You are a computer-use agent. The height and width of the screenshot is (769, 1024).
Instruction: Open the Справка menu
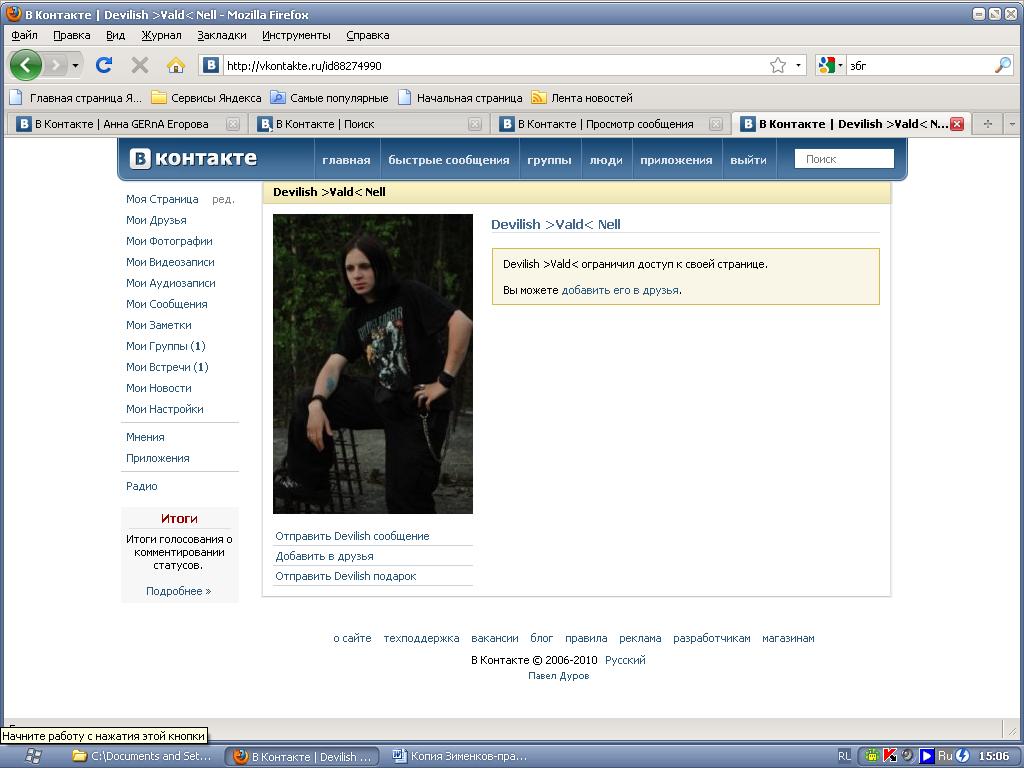368,35
